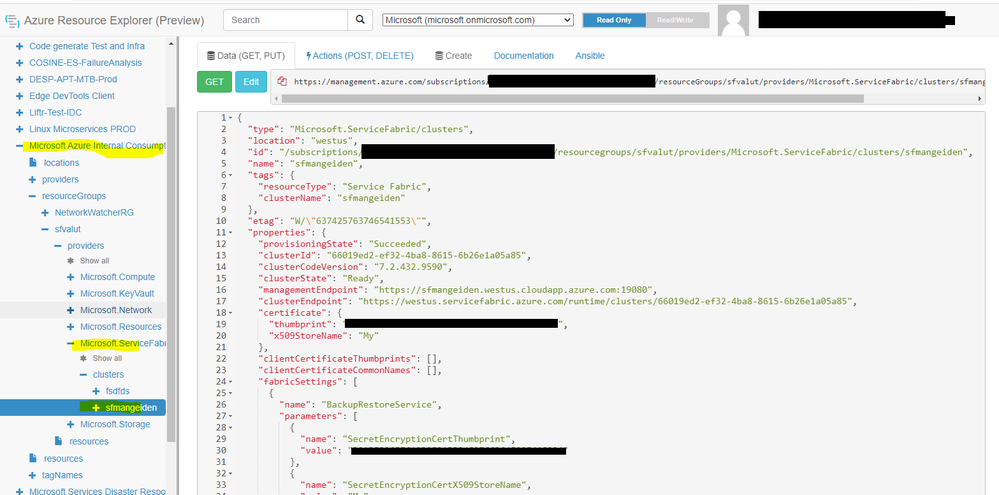This screenshot has width=999, height=495.
Task: Click the tree panel vertical scrollbar
Action: 170,274
